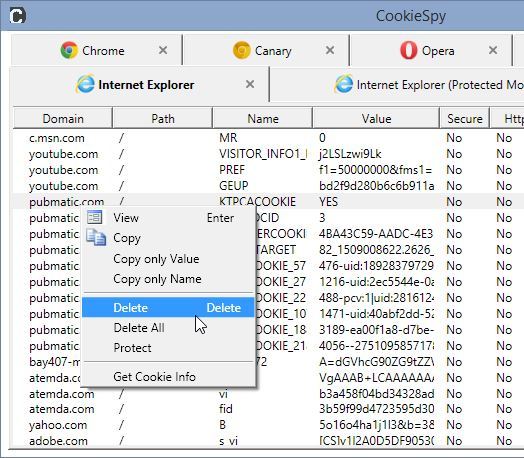
Task: Click value starting 3189-ea00f1a8
Action: point(376,330)
